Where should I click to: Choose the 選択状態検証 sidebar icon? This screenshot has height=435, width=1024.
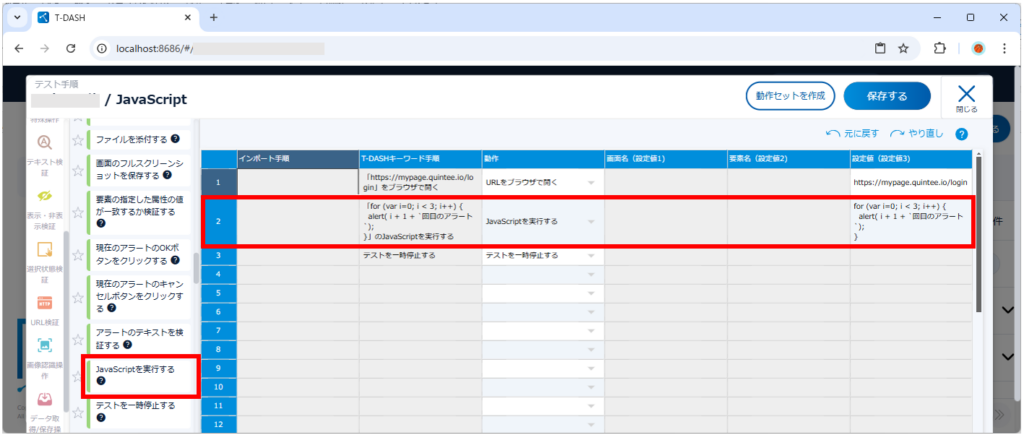click(x=43, y=249)
